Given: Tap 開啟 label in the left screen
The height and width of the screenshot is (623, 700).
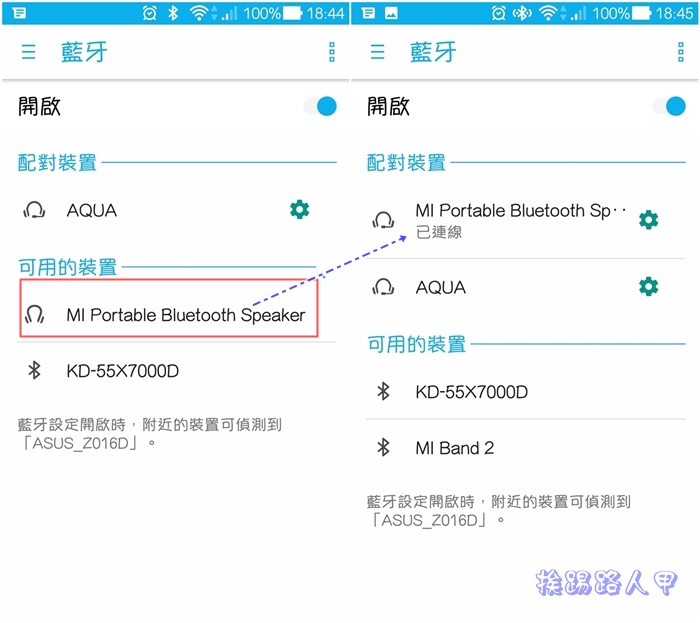Looking at the screenshot, I should coord(39,107).
